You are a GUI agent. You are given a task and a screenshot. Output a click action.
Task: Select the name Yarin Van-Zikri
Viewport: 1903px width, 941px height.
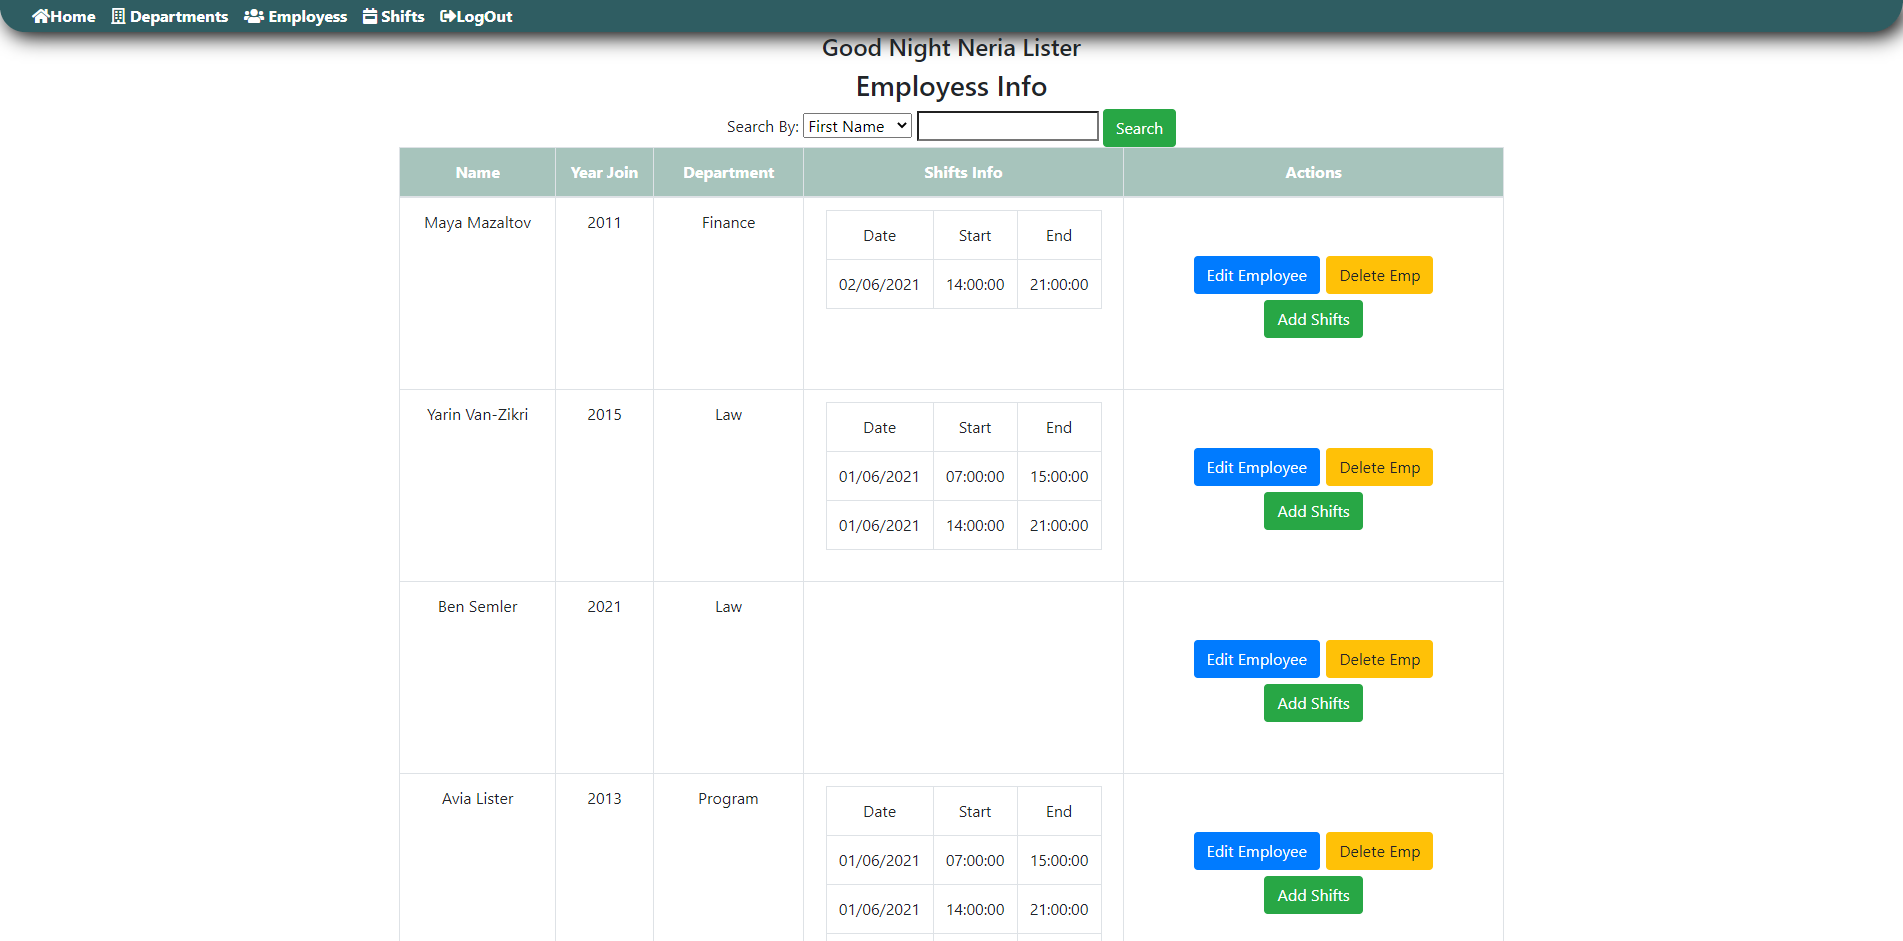[x=478, y=414]
